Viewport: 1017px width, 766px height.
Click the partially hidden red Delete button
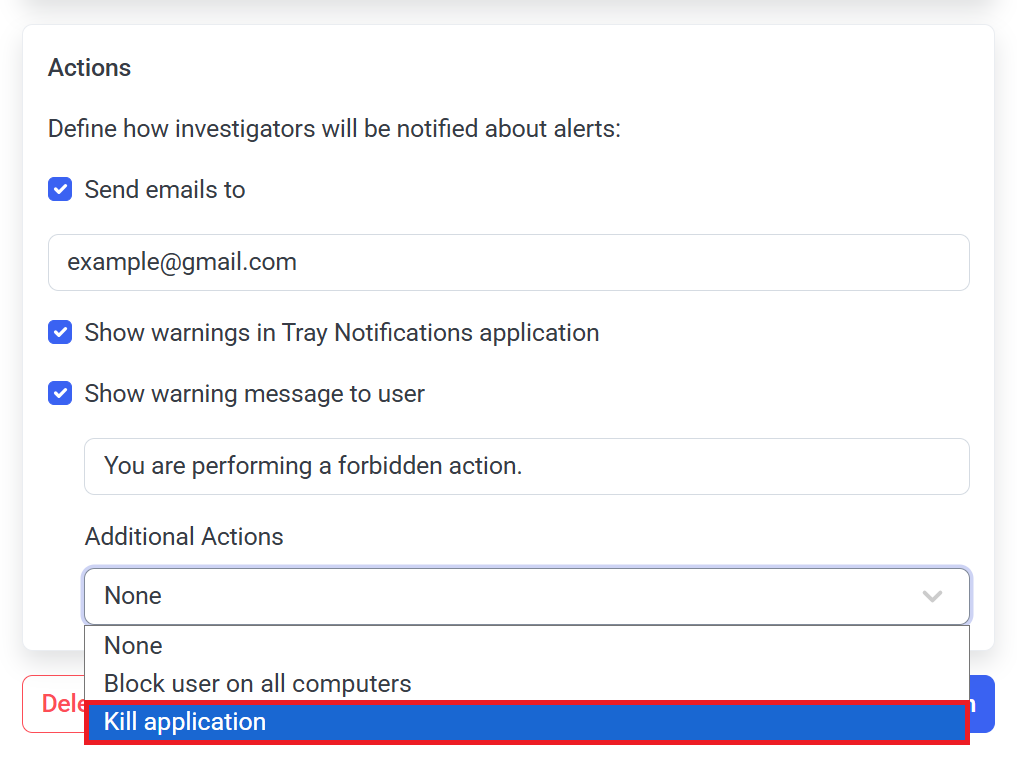tap(52, 704)
